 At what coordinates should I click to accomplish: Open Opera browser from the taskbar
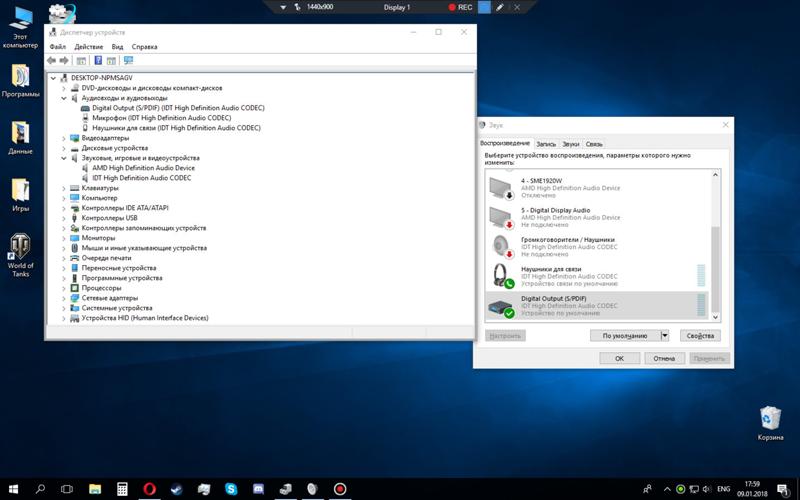(149, 489)
